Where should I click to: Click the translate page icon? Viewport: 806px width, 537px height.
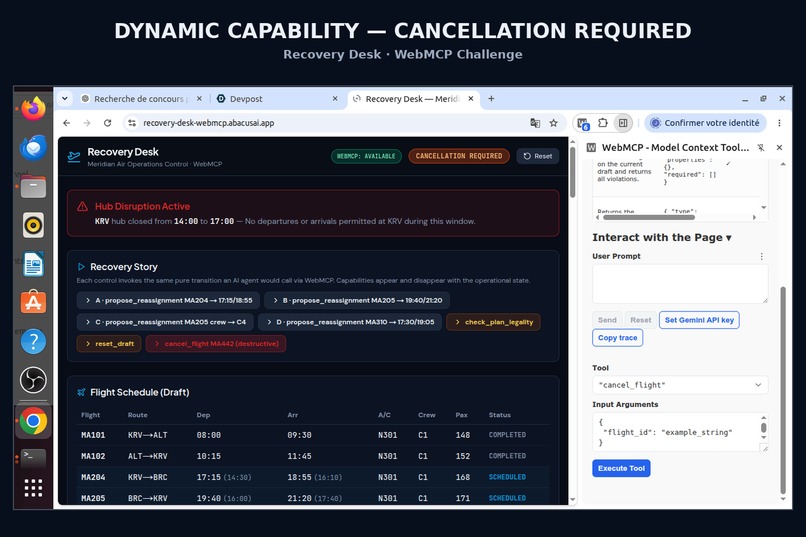(535, 123)
